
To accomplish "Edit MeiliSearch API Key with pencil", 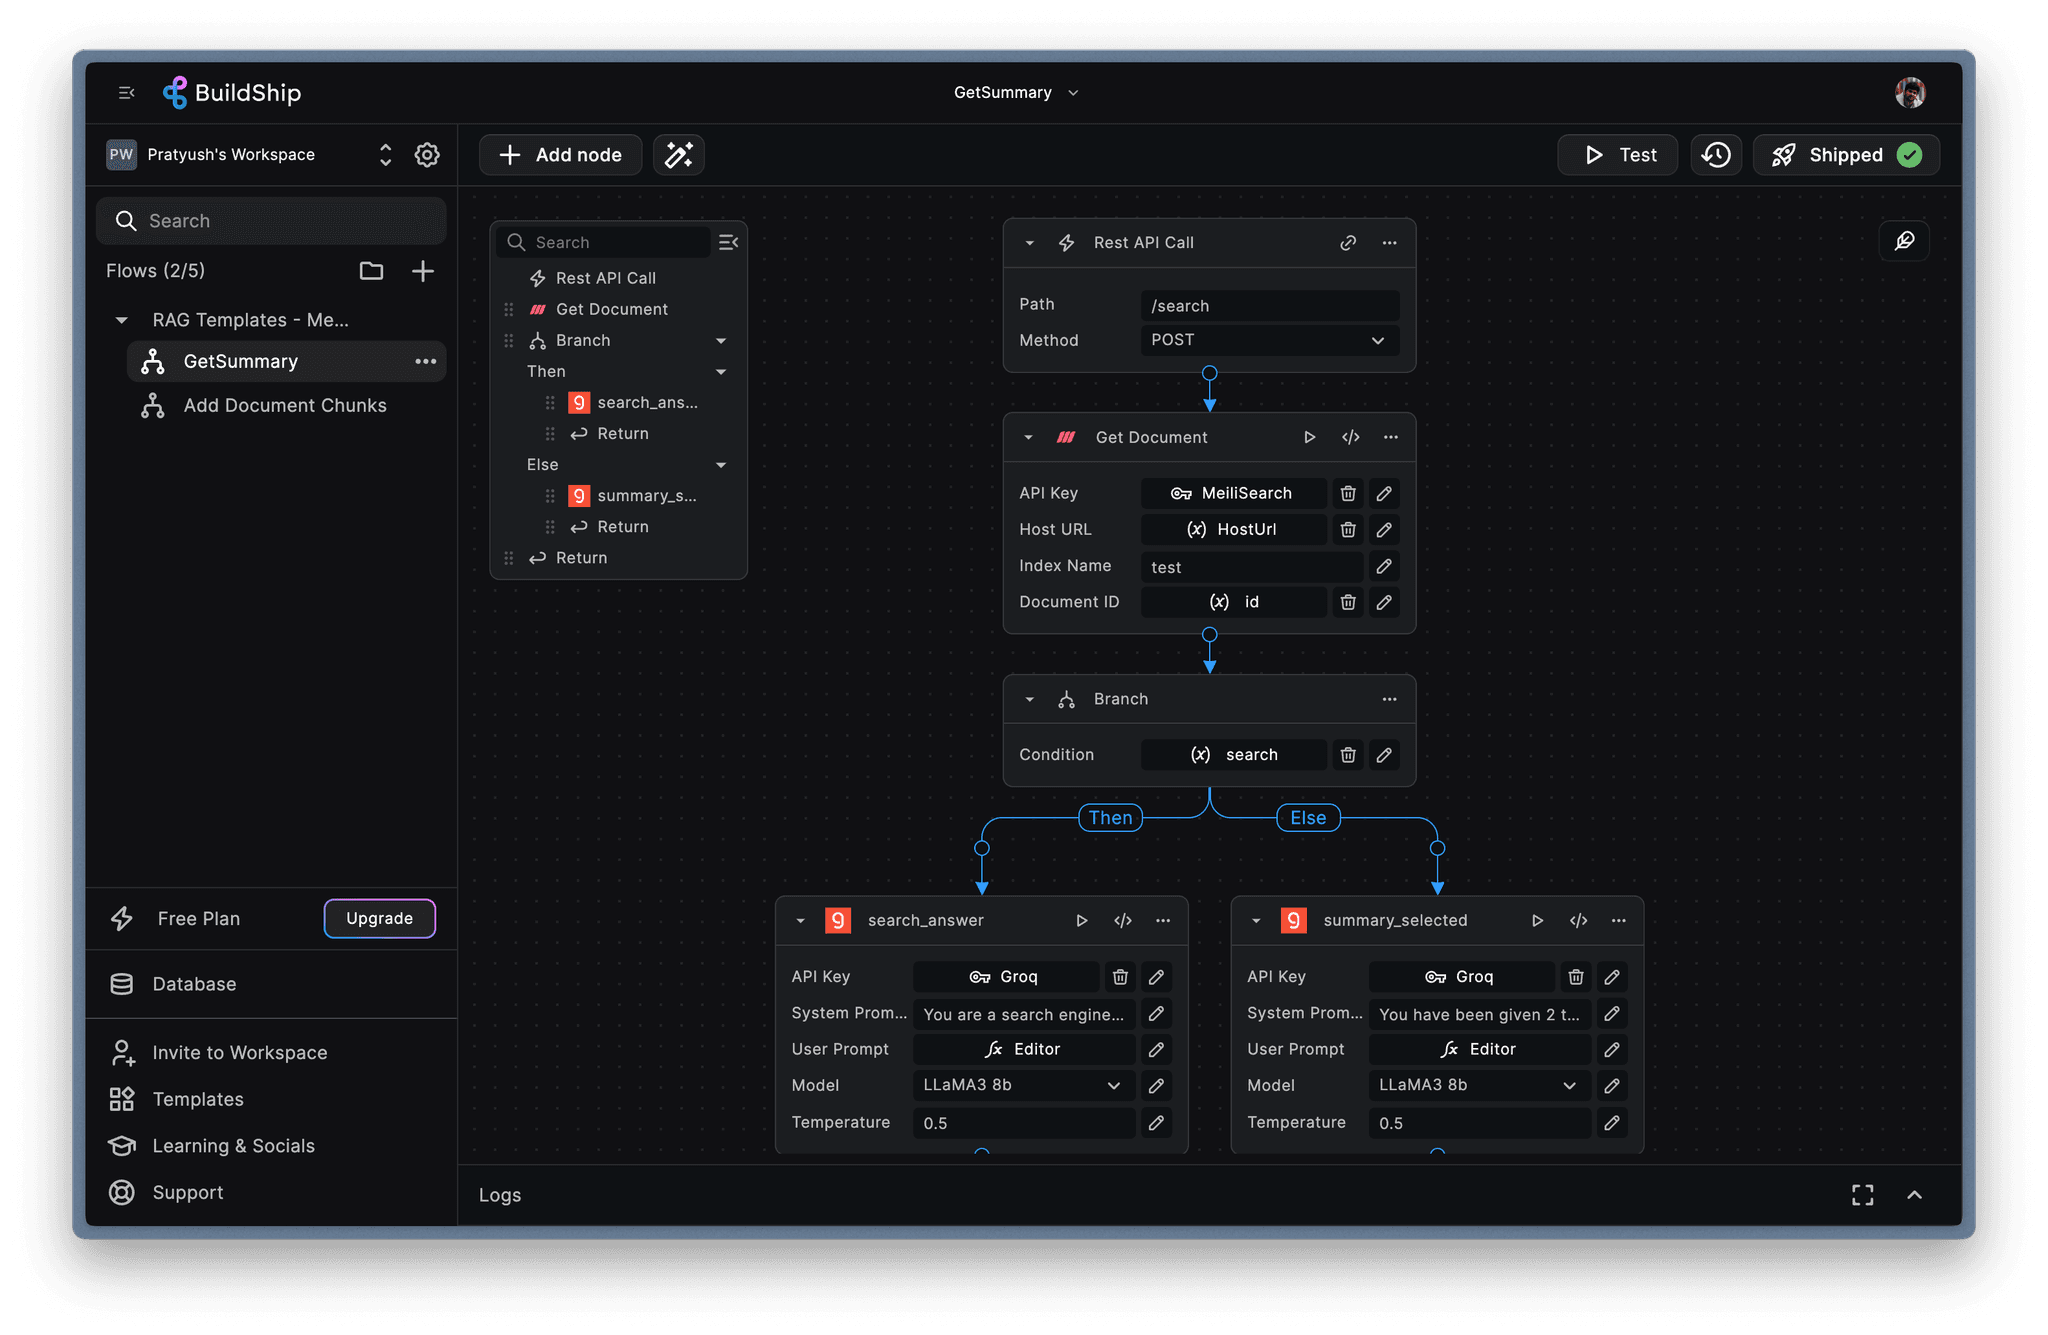I will tap(1384, 493).
